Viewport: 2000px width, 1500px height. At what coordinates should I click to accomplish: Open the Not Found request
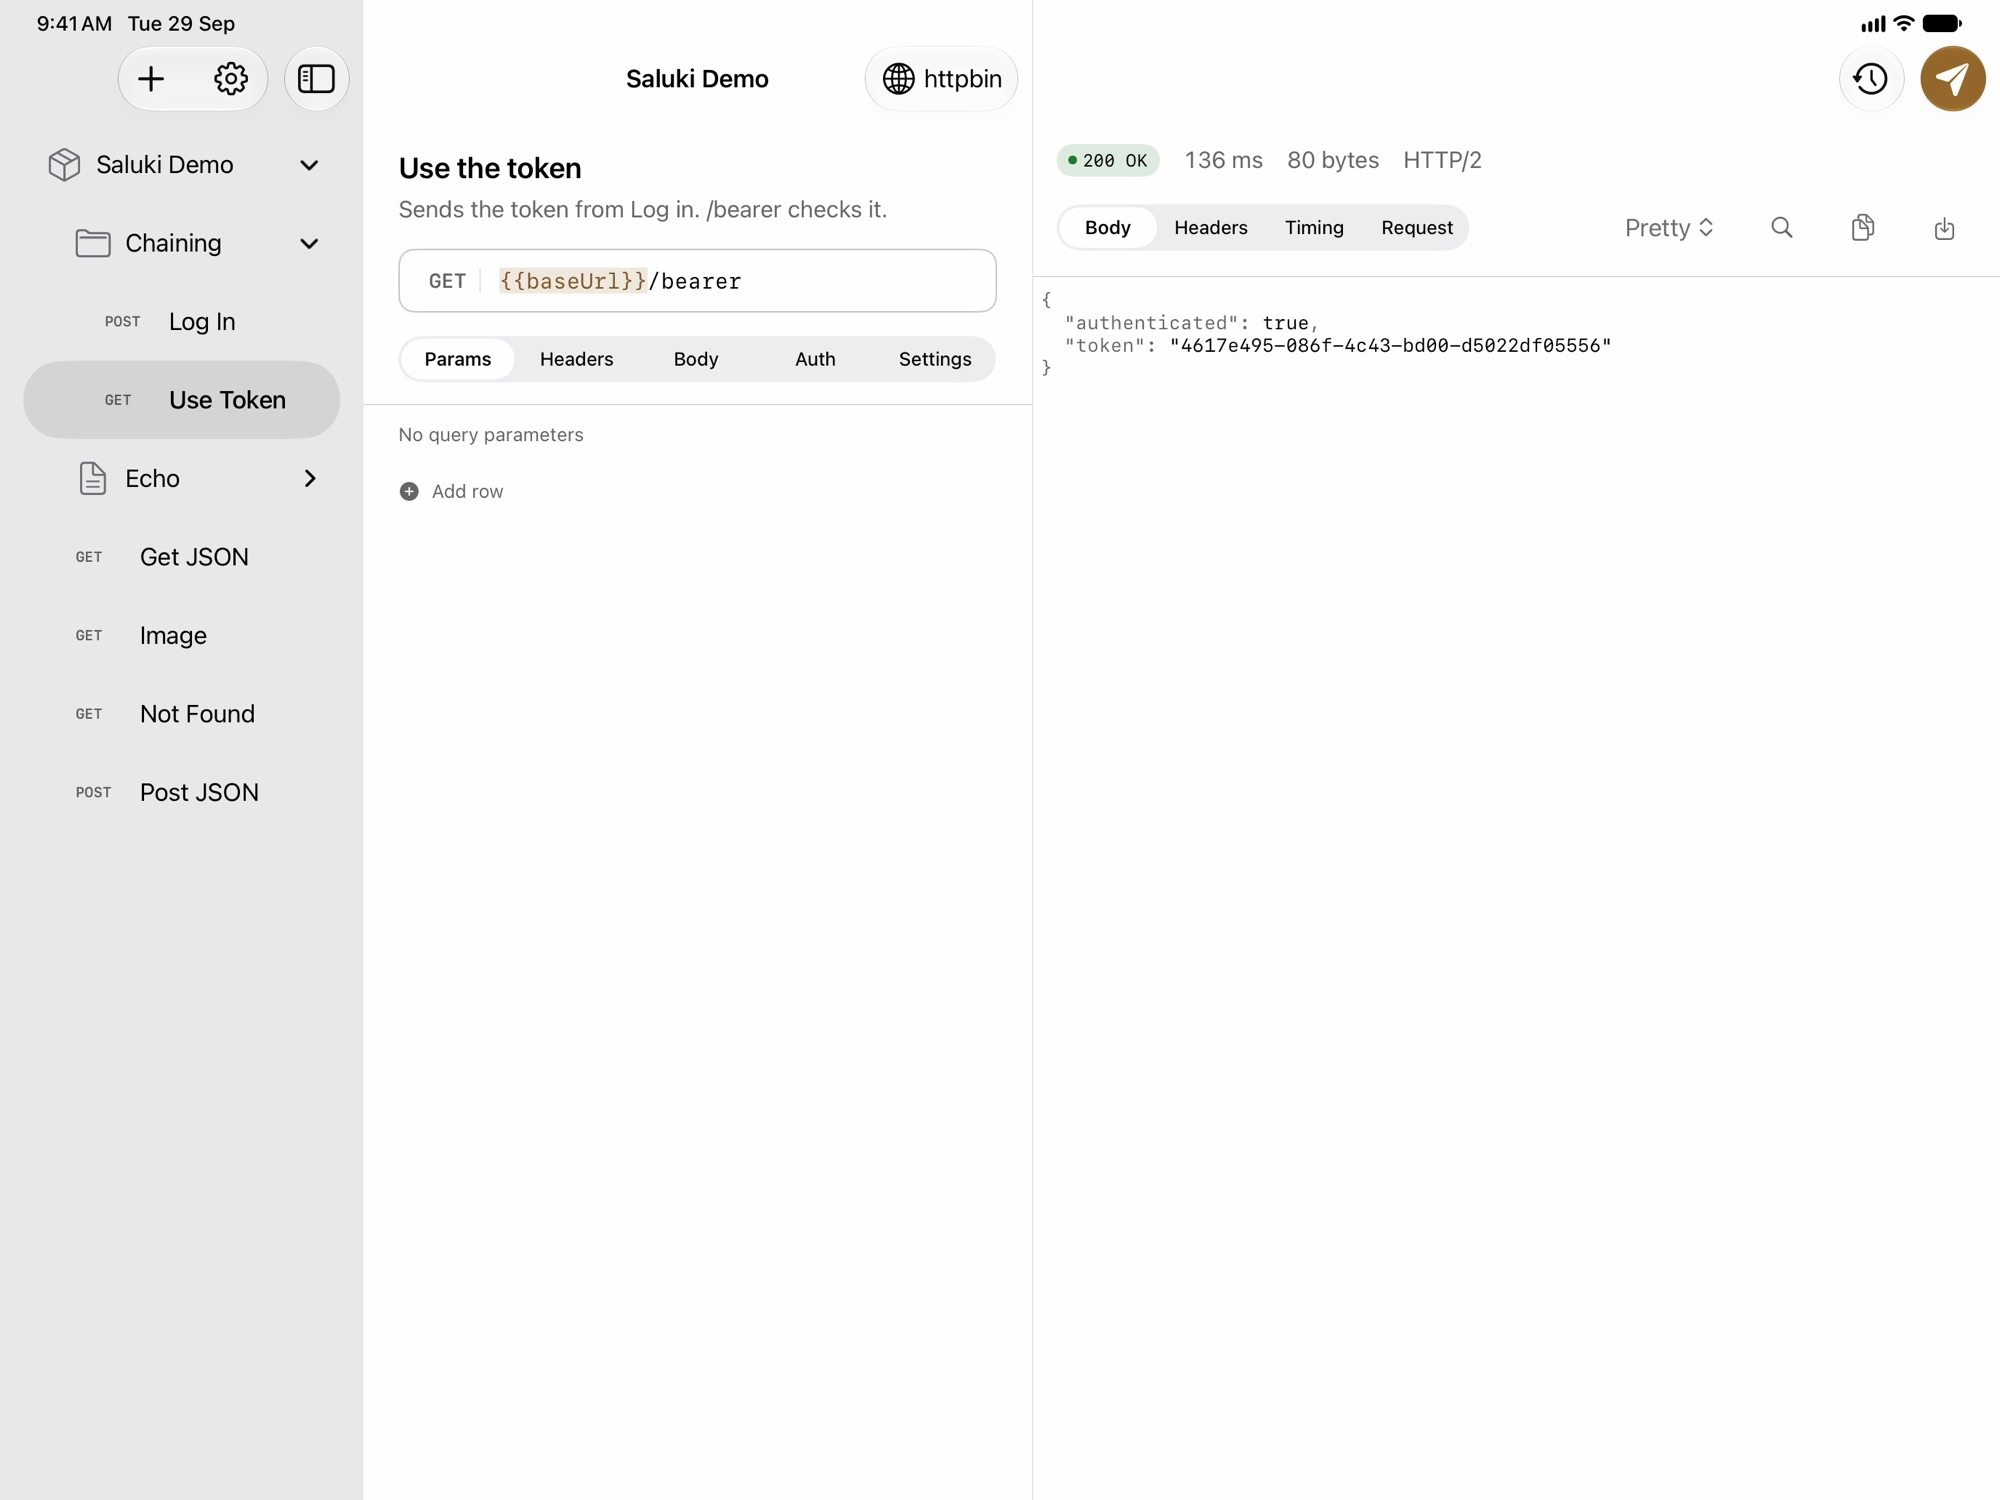click(x=182, y=714)
